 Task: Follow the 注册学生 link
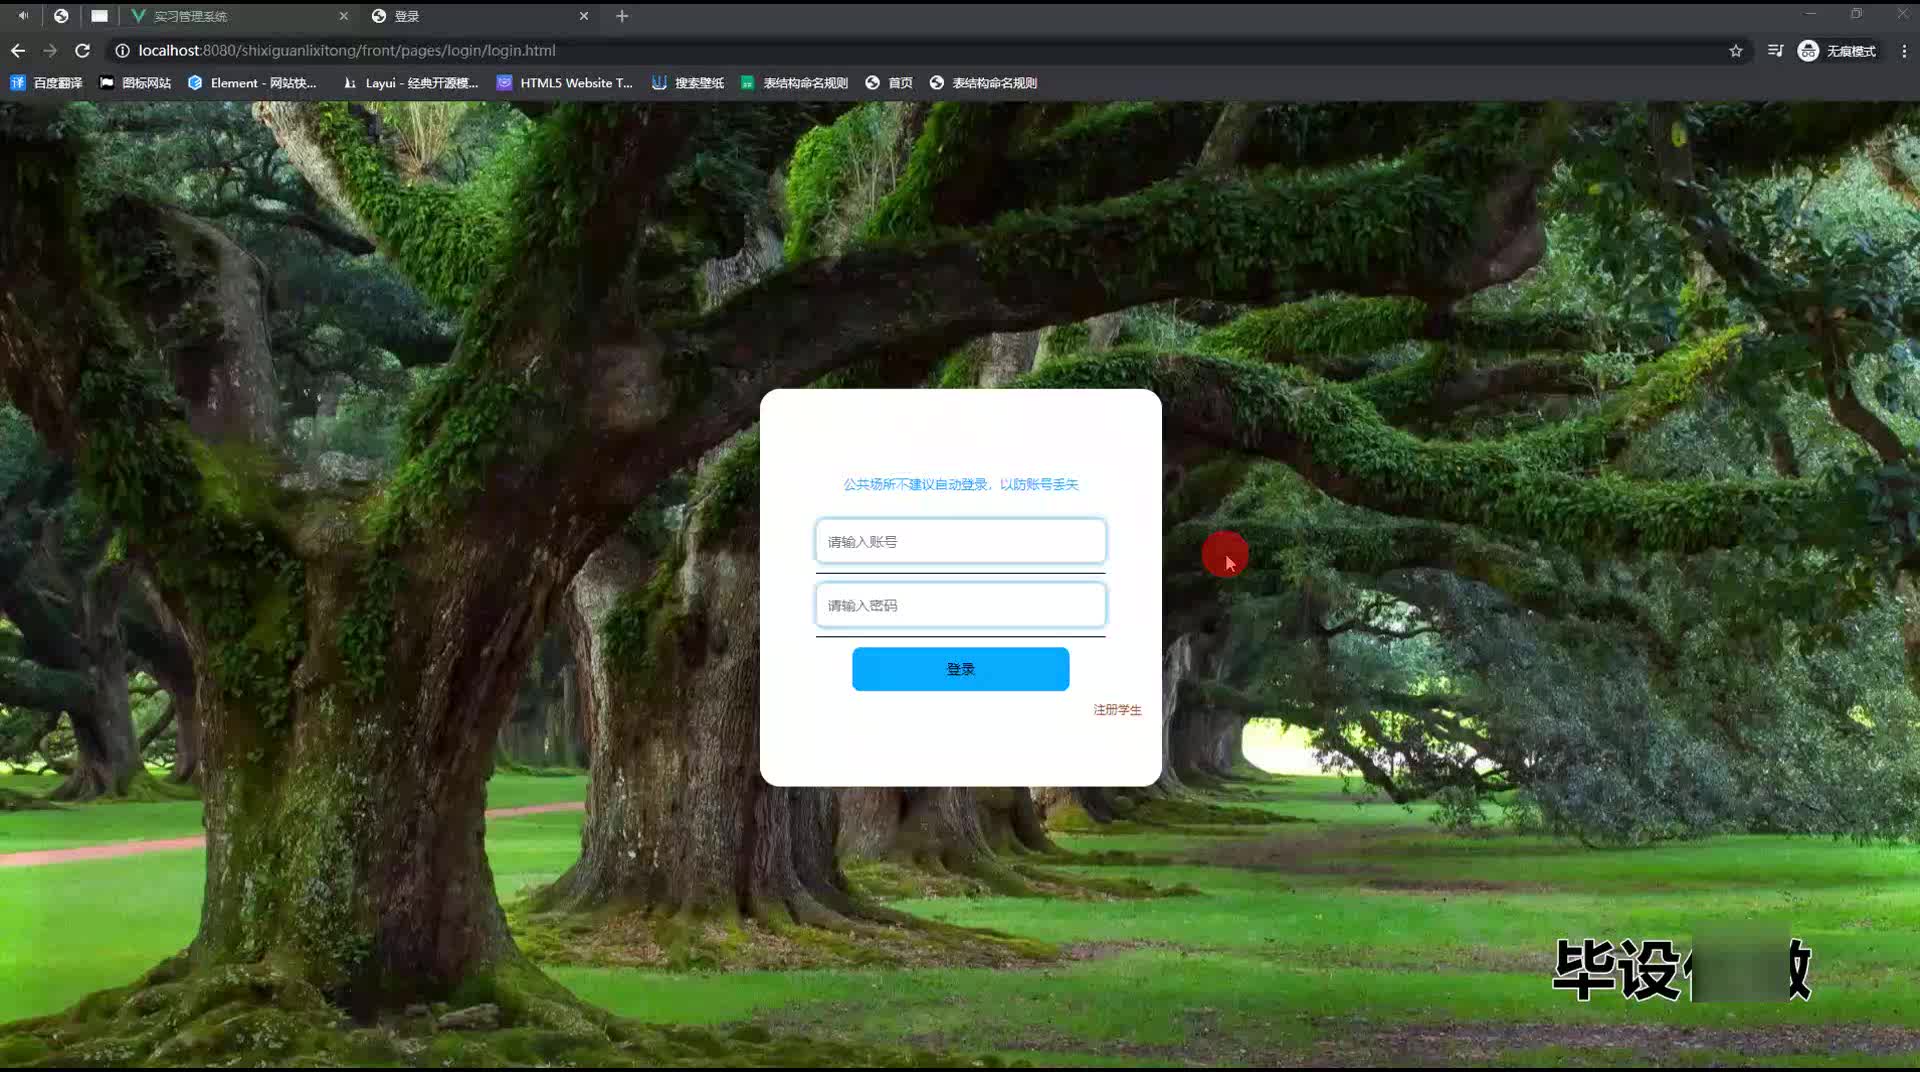click(x=1117, y=710)
